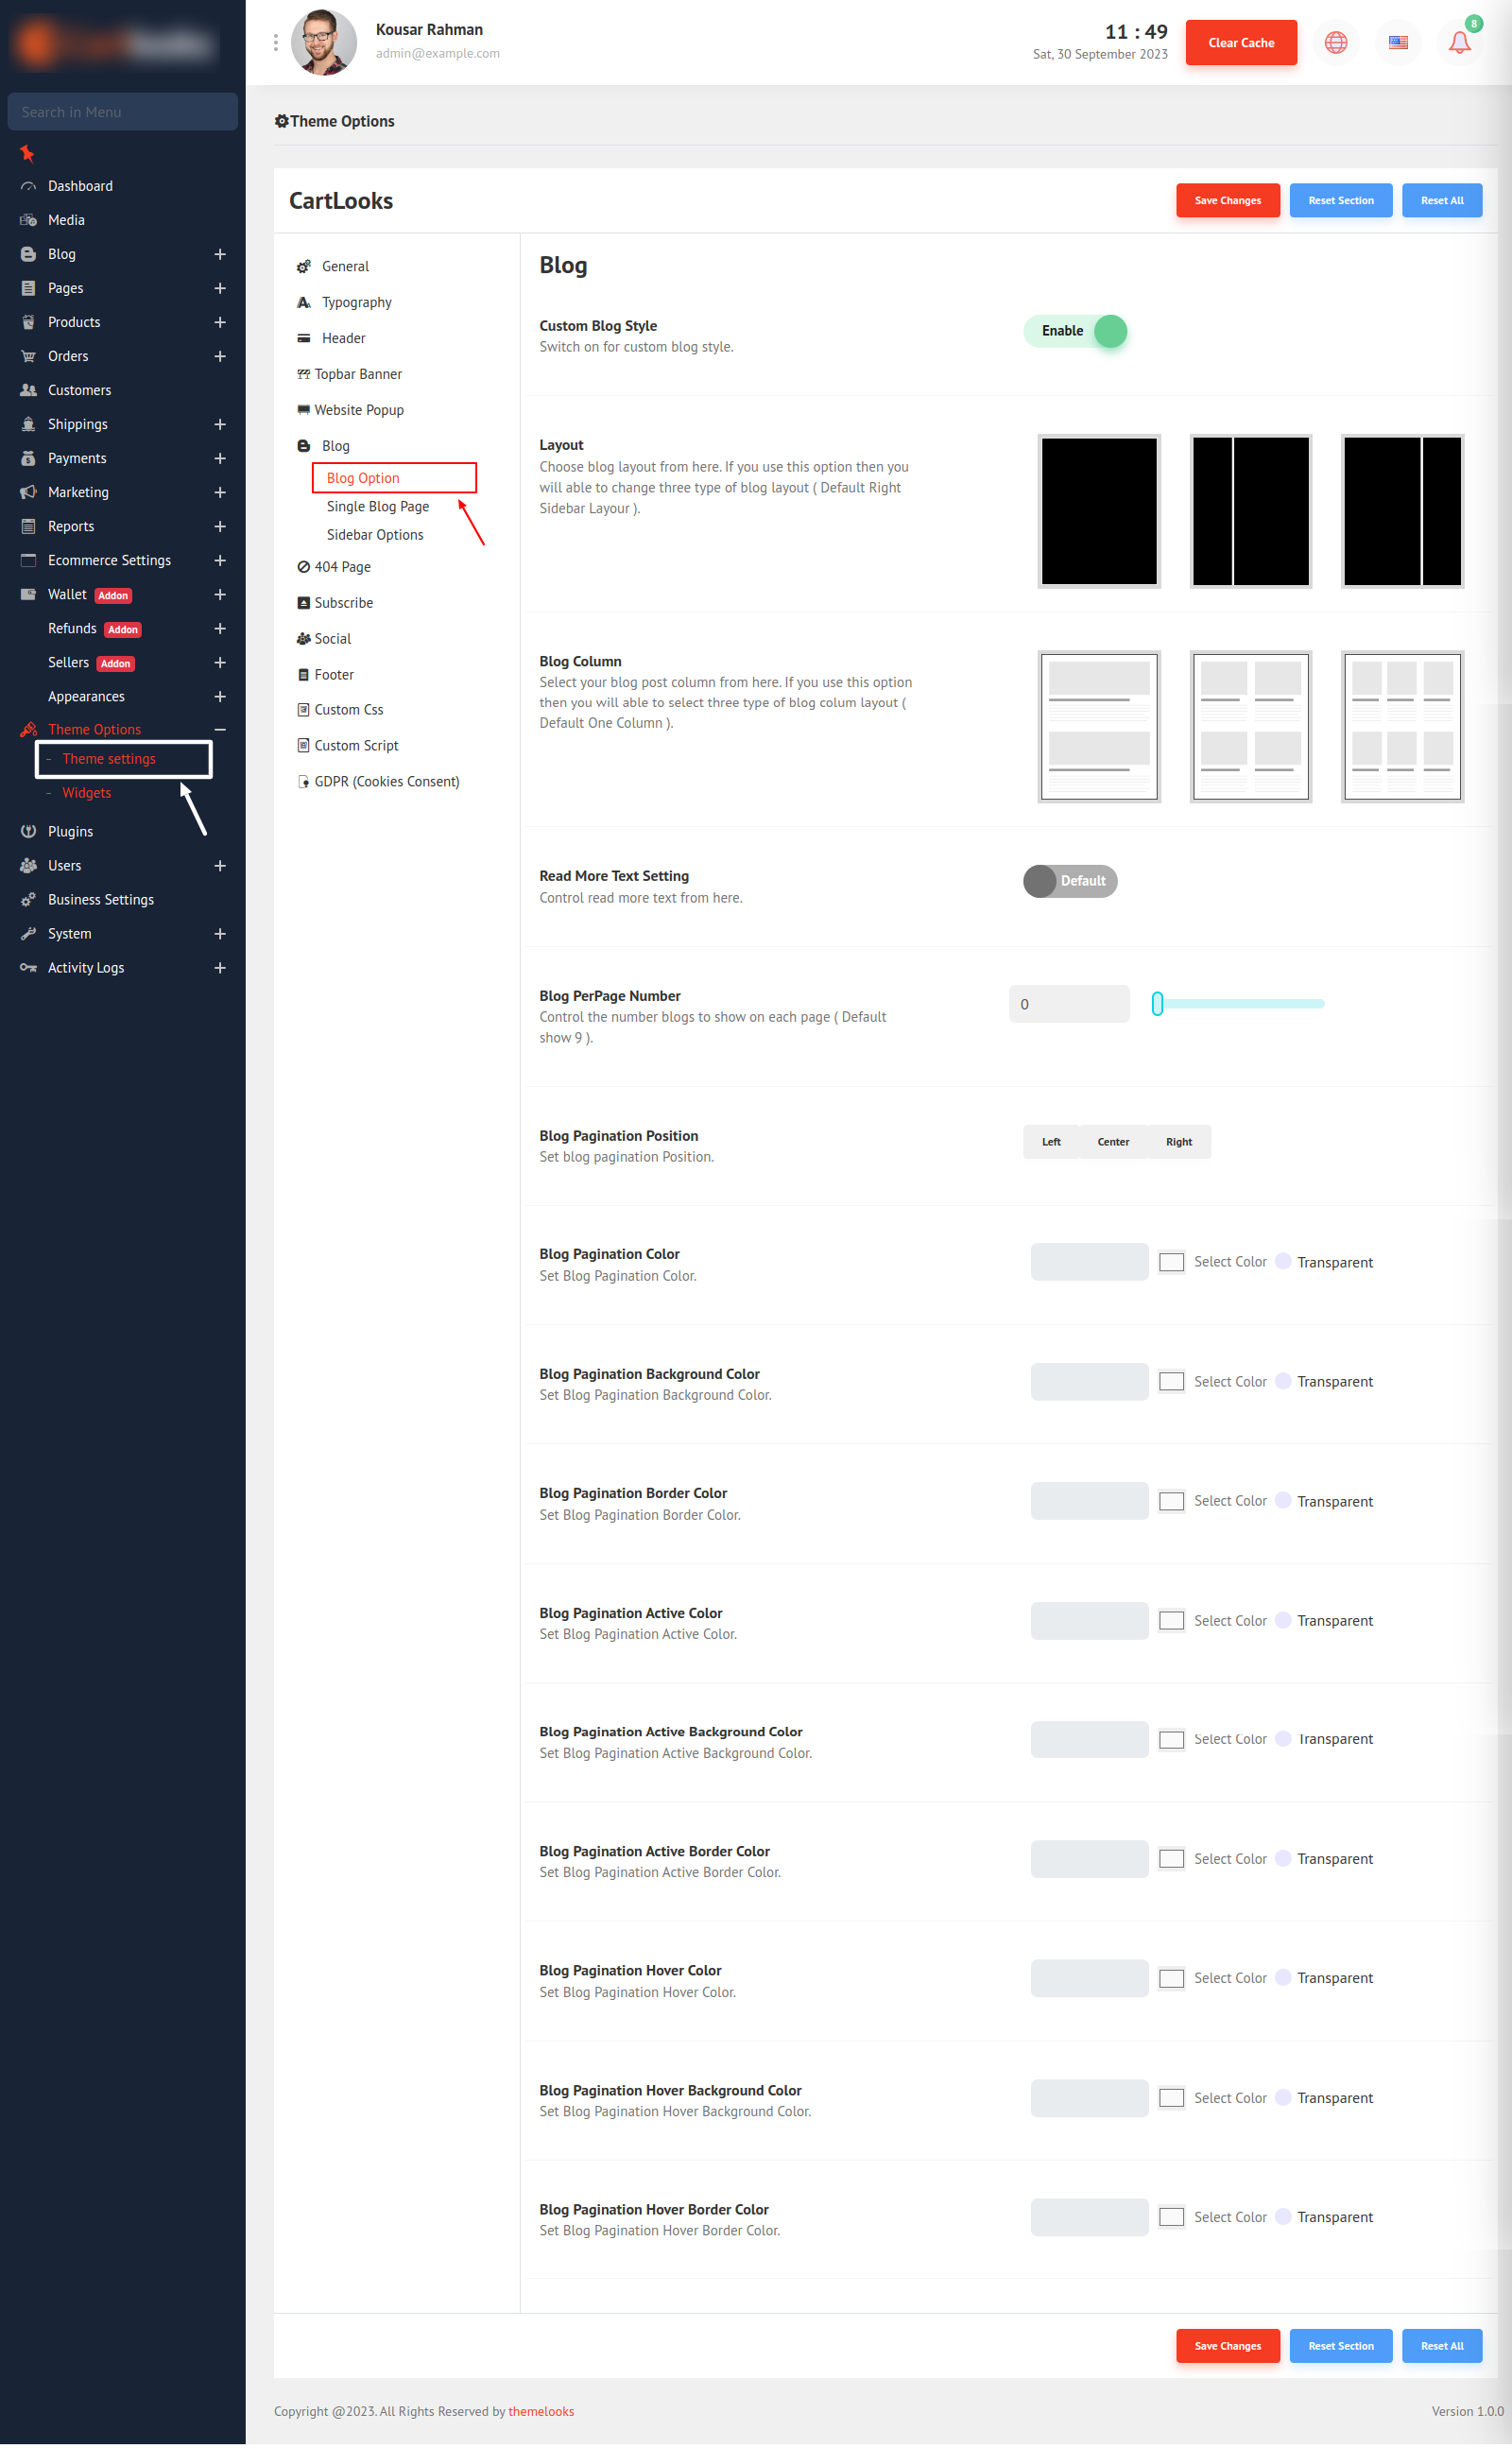The height and width of the screenshot is (2448, 1512).
Task: Click the Typography icon in theme menu
Action: click(304, 302)
